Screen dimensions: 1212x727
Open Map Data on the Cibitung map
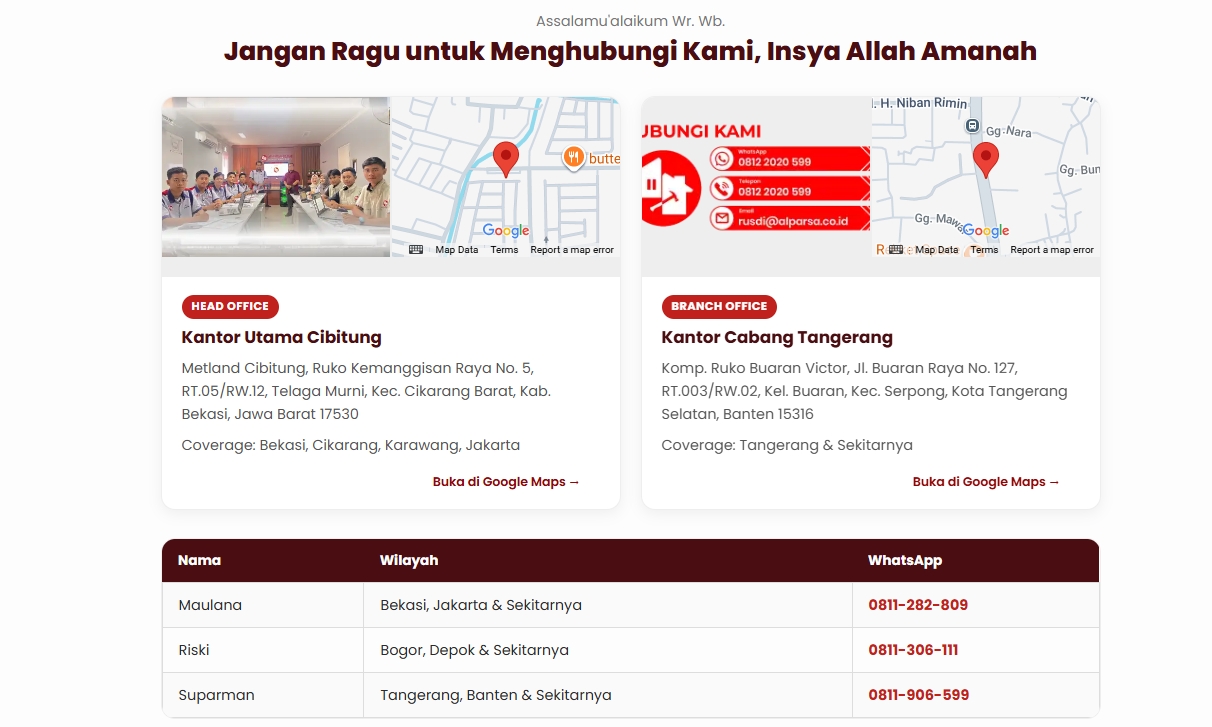click(x=457, y=250)
